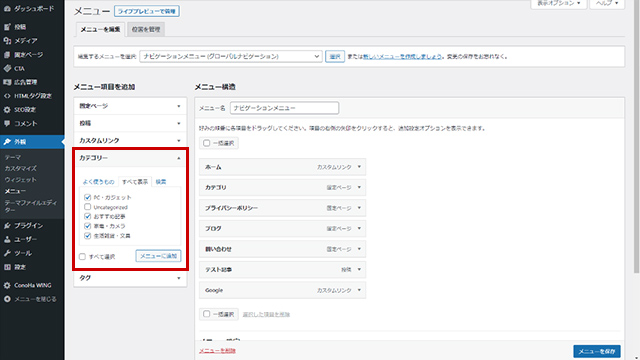Tick the すべて選択 select-all checkbox

tap(82, 256)
